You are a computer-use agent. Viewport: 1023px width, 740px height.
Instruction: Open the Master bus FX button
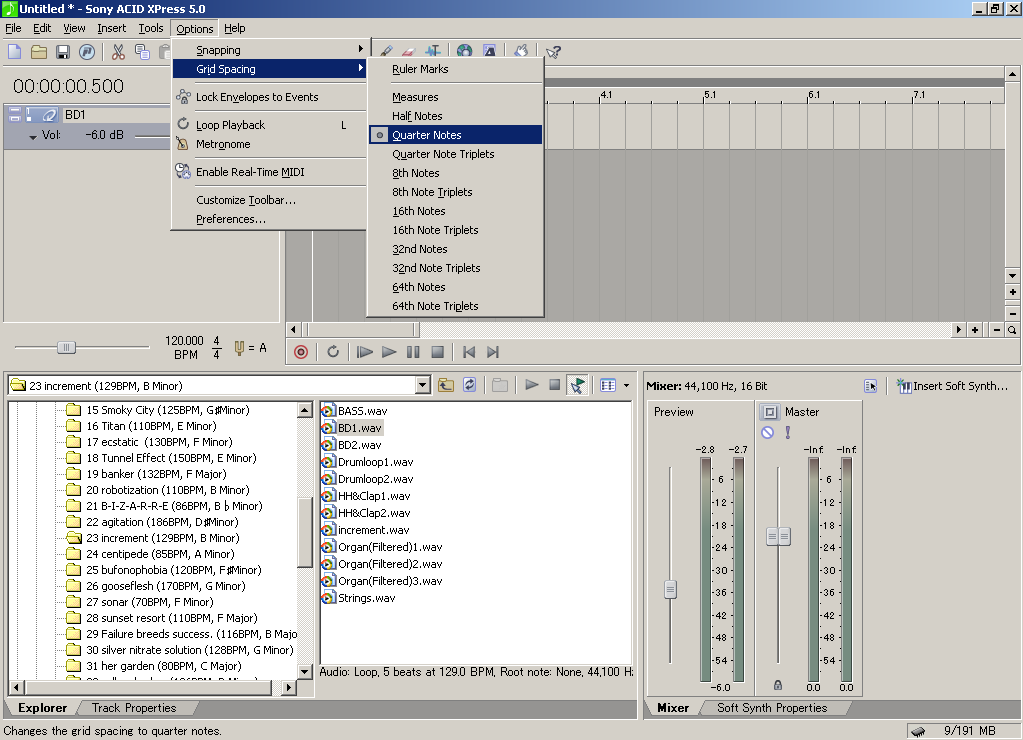pyautogui.click(x=770, y=412)
